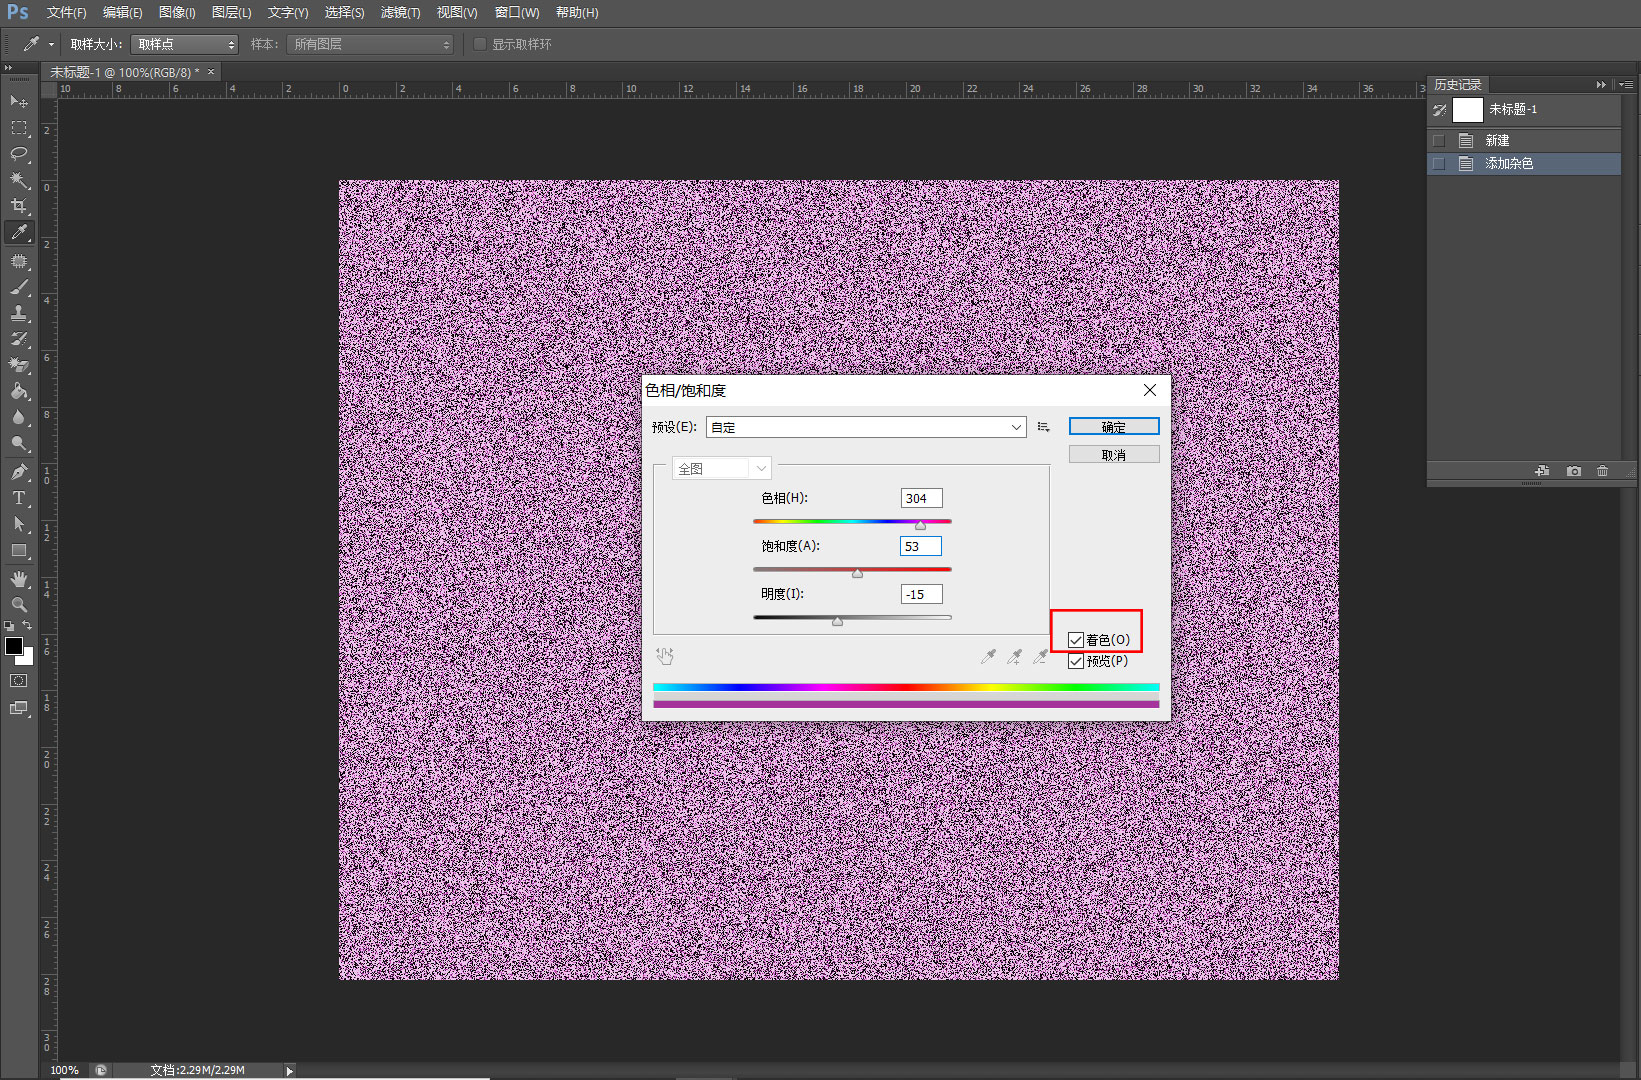Create new document from current state
The image size is (1641, 1080).
[x=1542, y=471]
